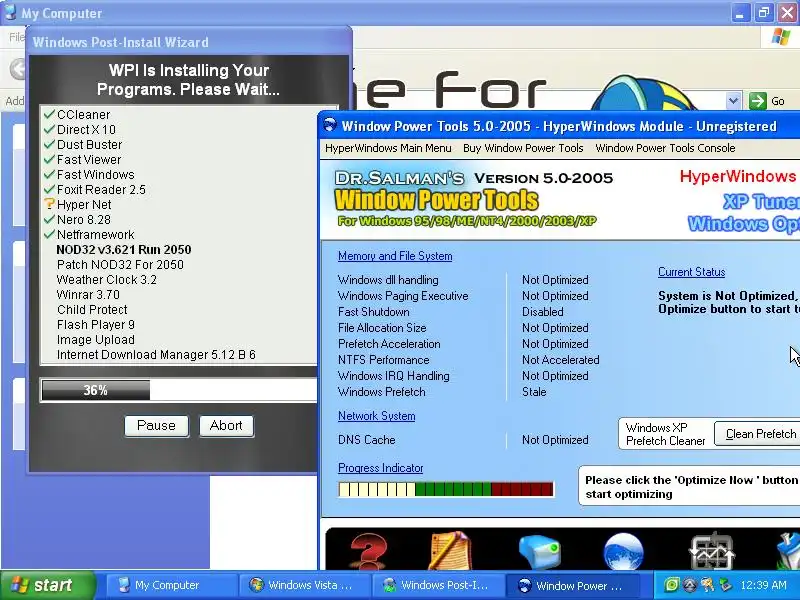The height and width of the screenshot is (600, 800).
Task: Open the File menu in My Computer
Action: (x=16, y=37)
